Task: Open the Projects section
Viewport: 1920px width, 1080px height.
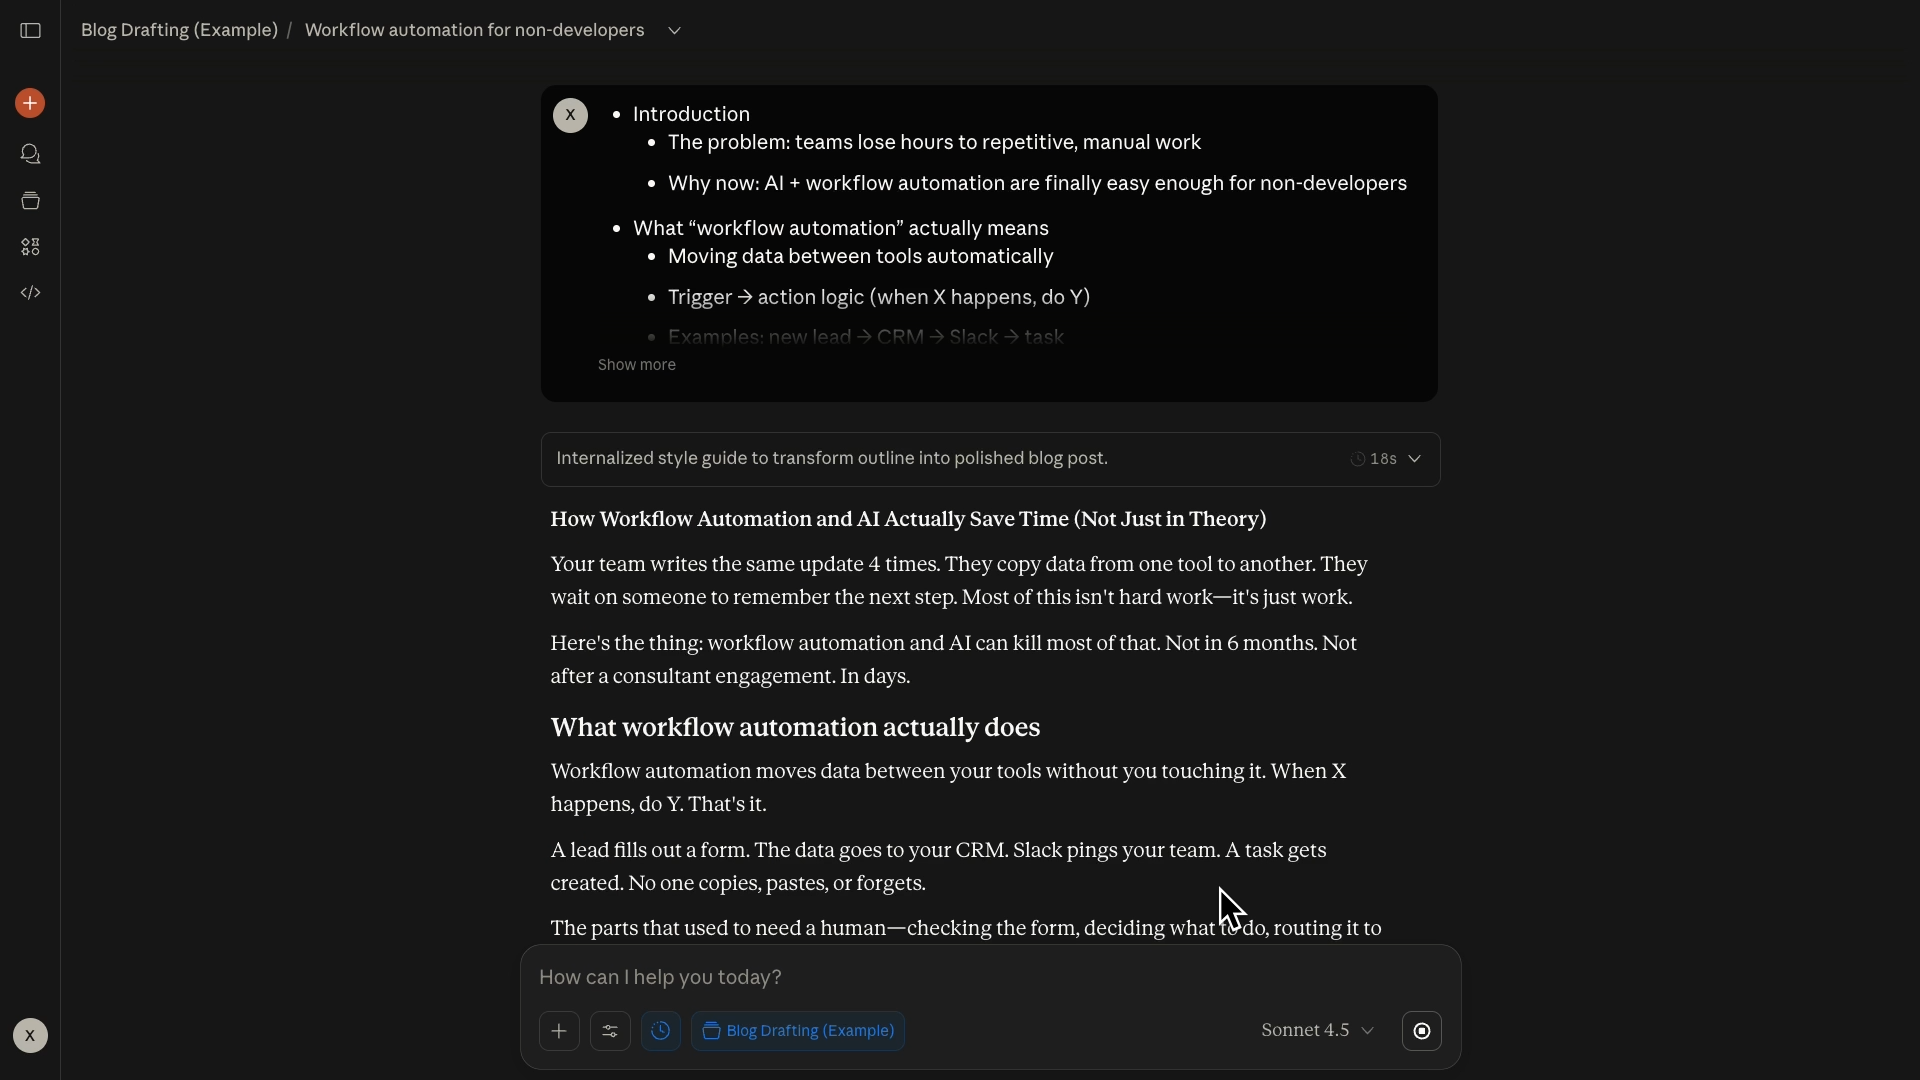Action: coord(30,200)
